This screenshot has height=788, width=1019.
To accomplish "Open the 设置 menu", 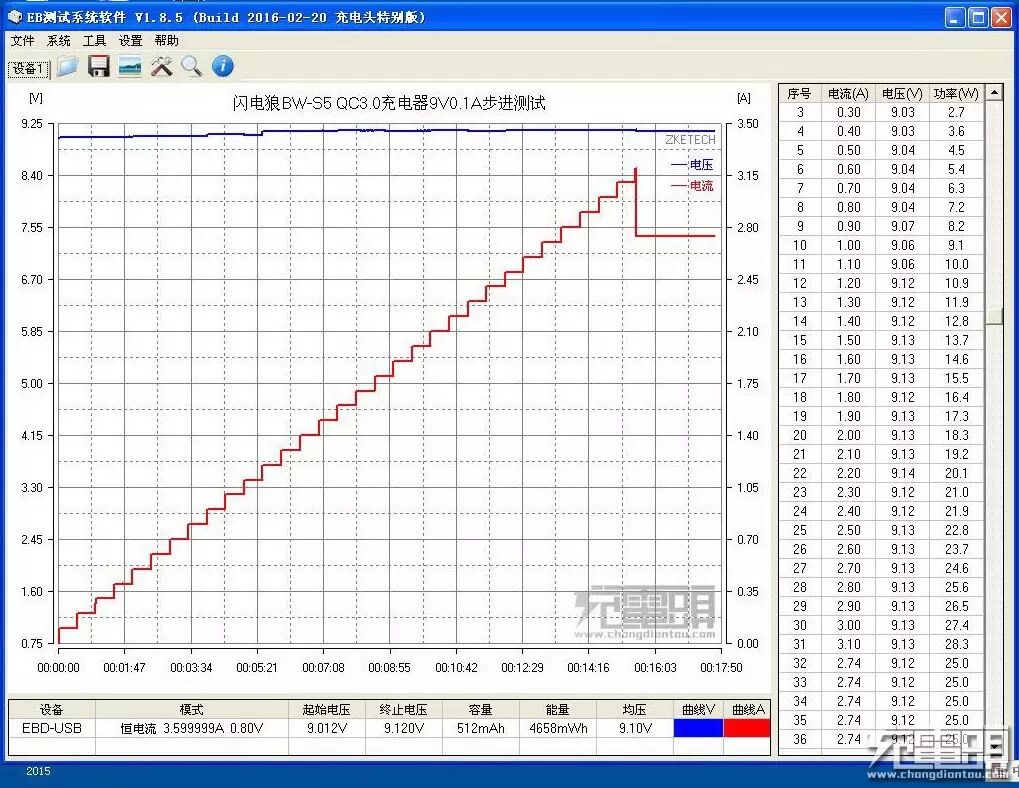I will point(130,40).
